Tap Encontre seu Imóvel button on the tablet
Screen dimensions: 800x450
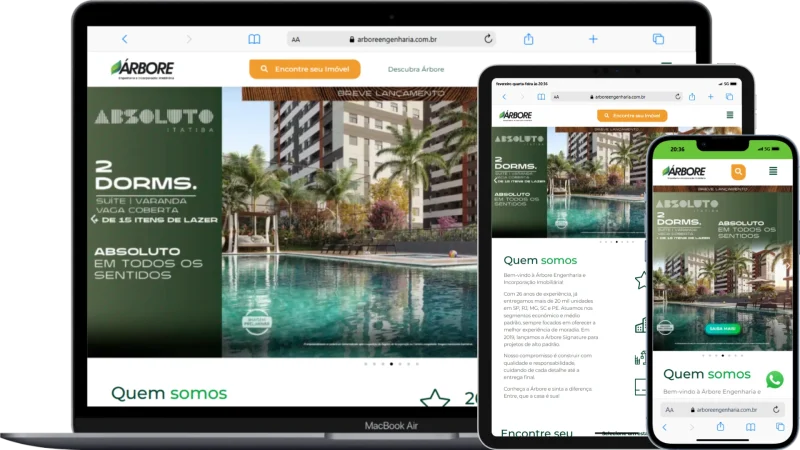tap(631, 115)
